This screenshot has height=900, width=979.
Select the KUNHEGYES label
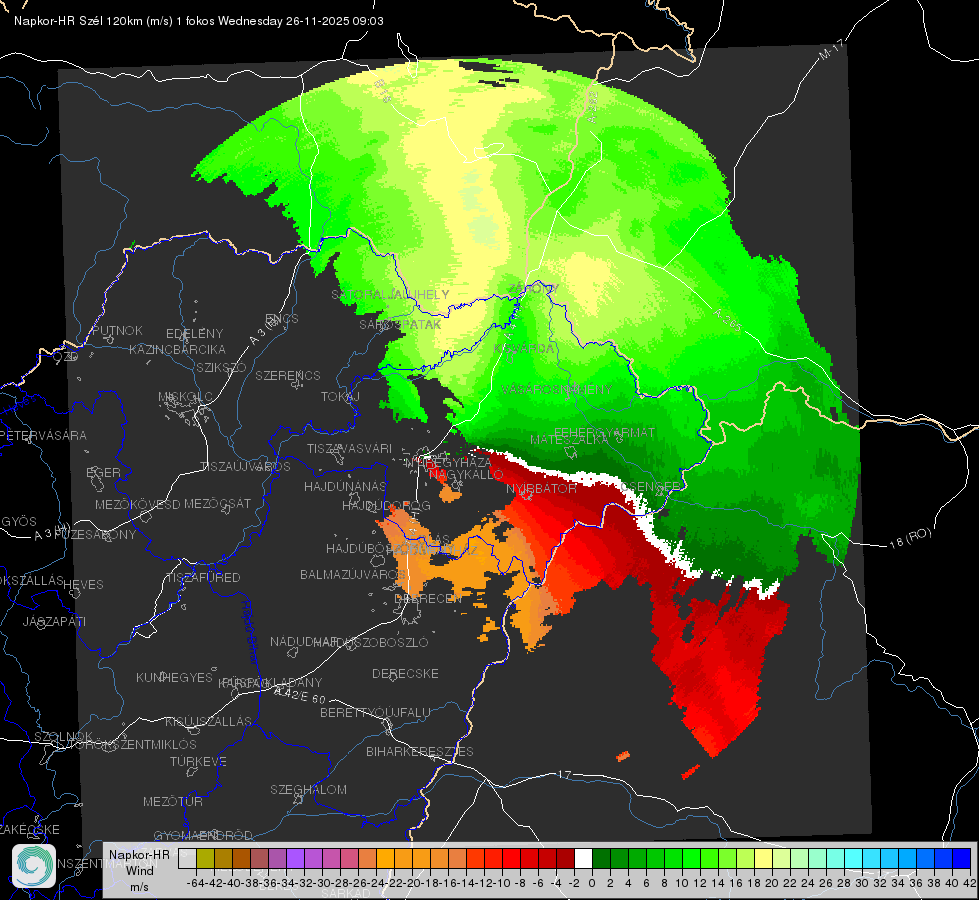pyautogui.click(x=174, y=677)
